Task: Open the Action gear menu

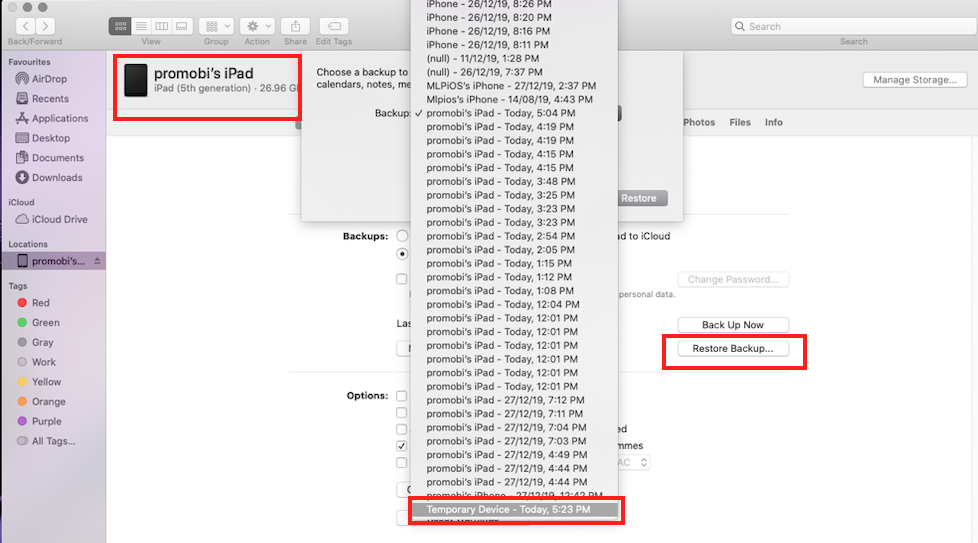Action: coord(257,26)
